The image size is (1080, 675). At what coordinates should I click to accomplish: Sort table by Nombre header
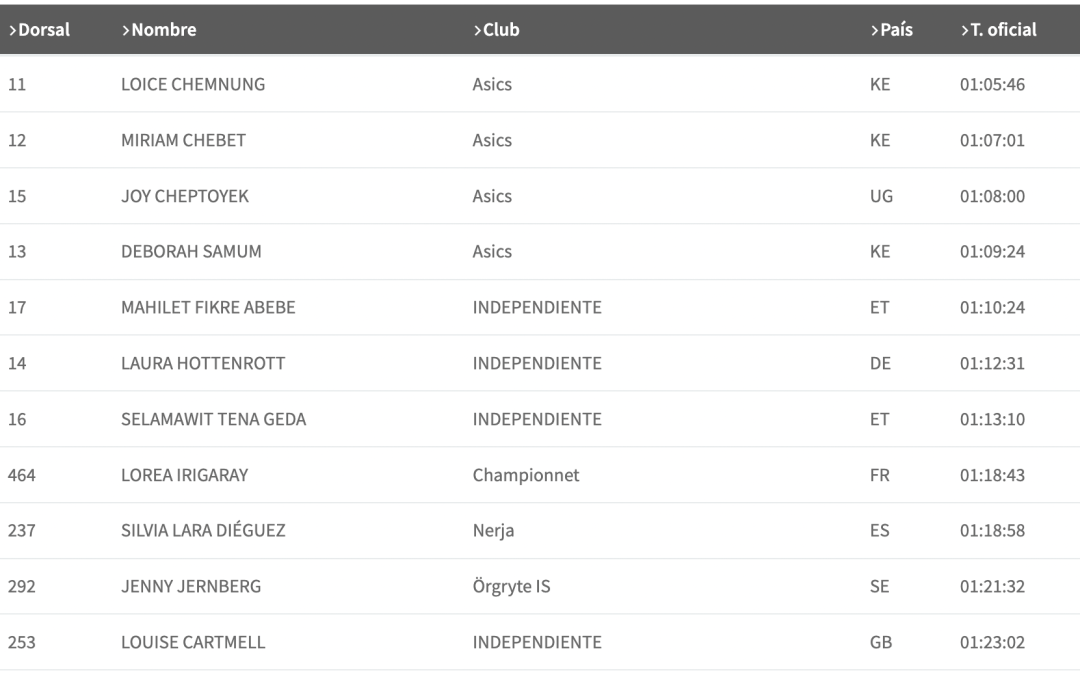click(x=159, y=30)
